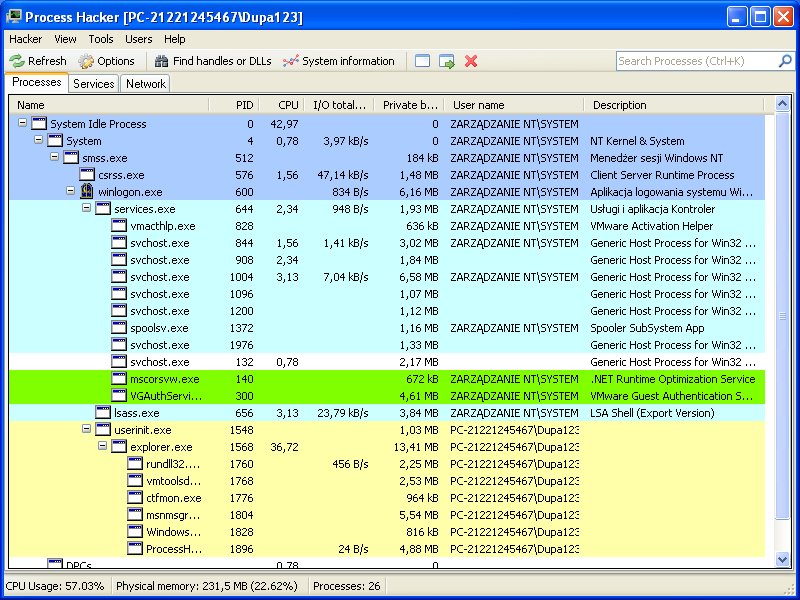Switch to the Network tab
The width and height of the screenshot is (800, 600).
point(145,84)
